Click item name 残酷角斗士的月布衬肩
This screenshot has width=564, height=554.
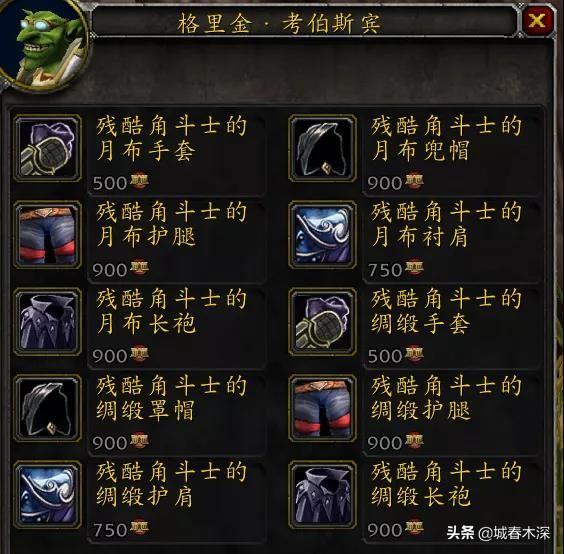[446, 224]
